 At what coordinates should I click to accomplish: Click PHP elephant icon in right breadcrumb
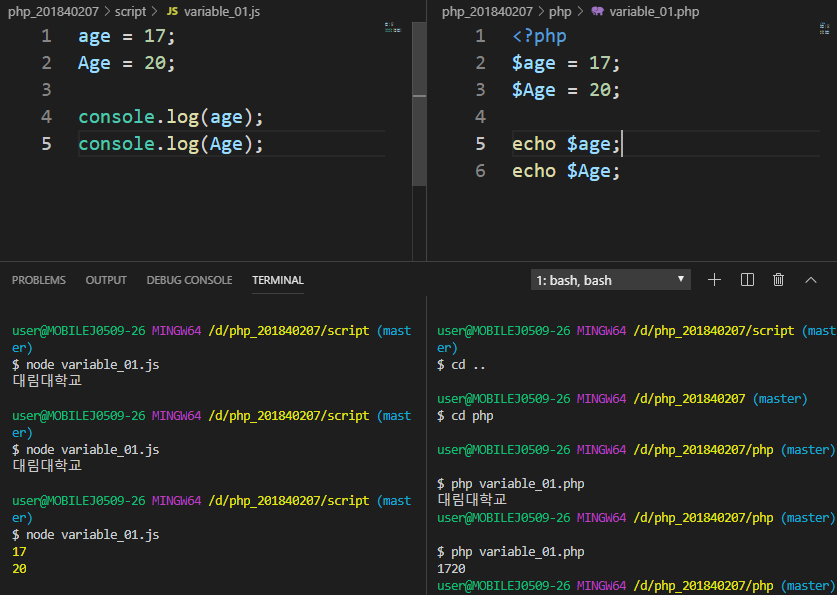click(597, 11)
